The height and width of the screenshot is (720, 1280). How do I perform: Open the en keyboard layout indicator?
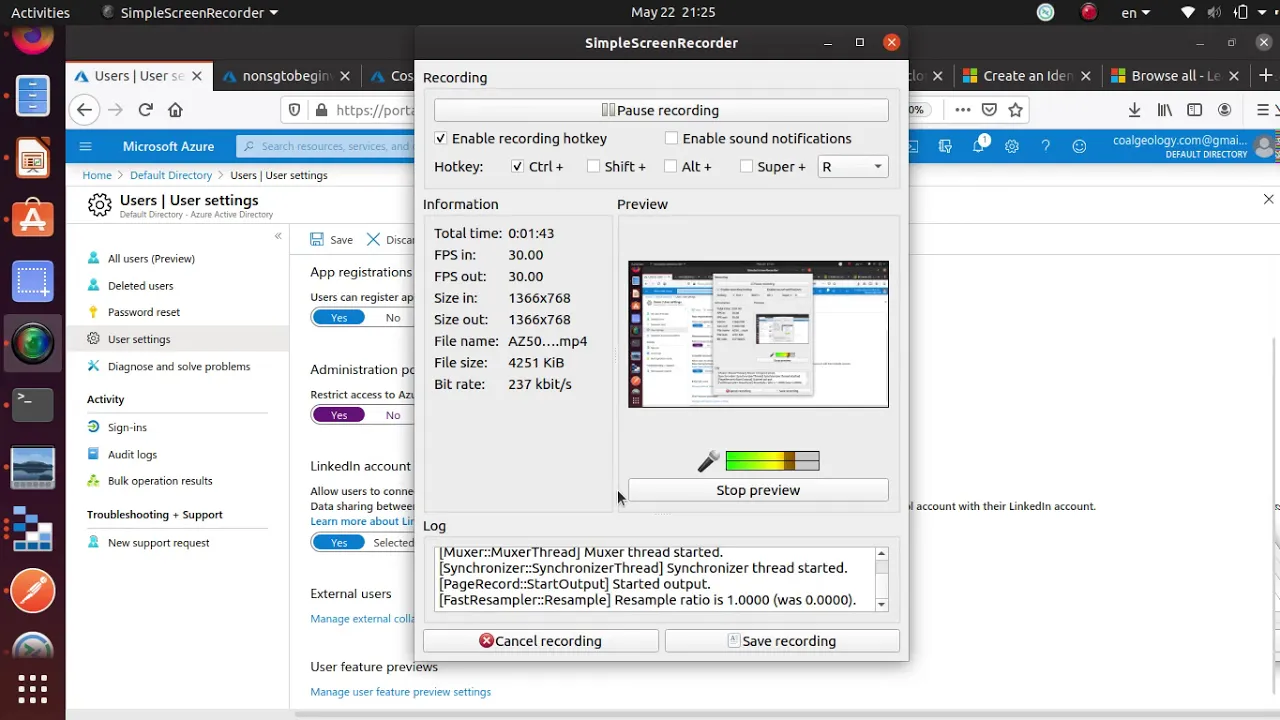[1136, 13]
